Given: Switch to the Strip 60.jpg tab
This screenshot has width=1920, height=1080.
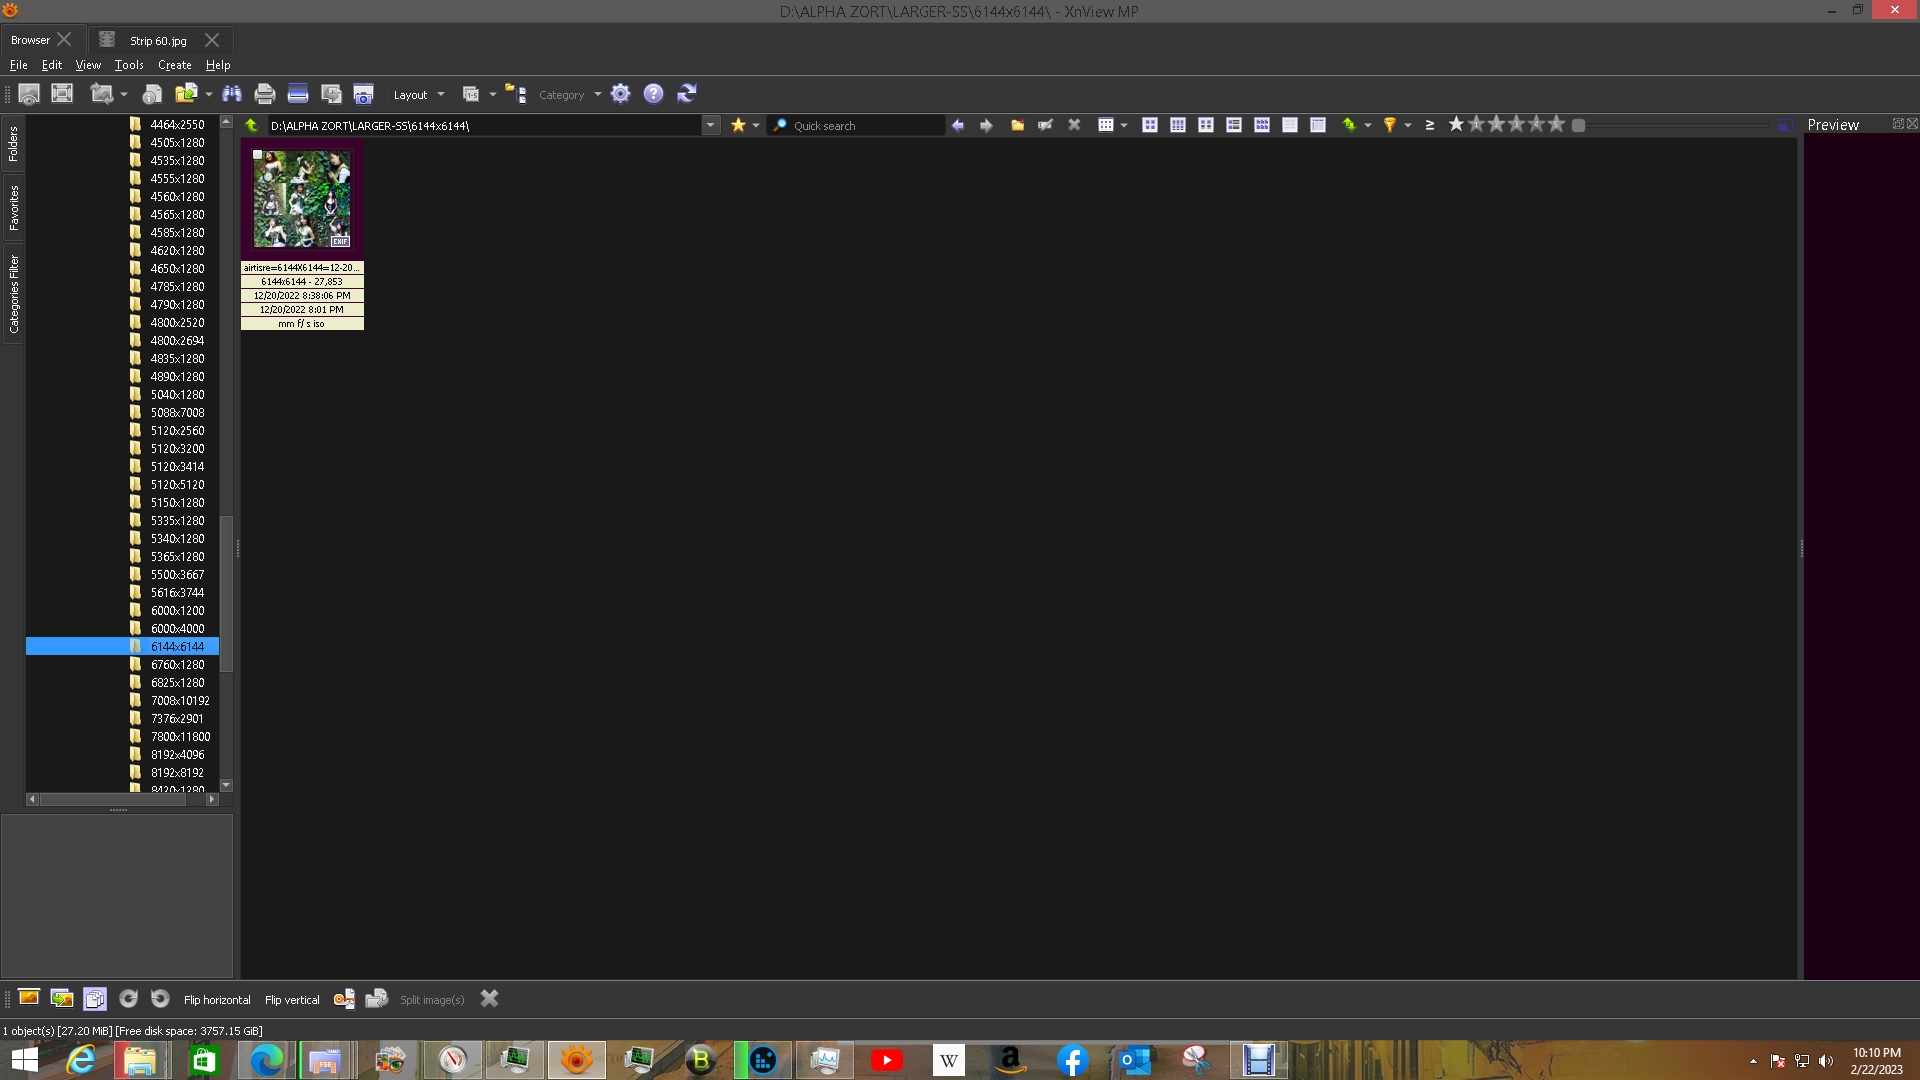Looking at the screenshot, I should tap(158, 41).
